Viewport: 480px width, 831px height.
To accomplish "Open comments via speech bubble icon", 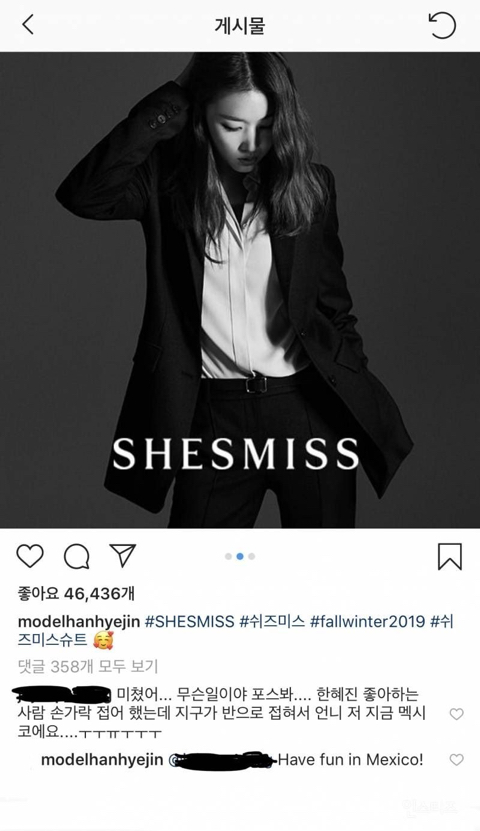I will coord(76,556).
